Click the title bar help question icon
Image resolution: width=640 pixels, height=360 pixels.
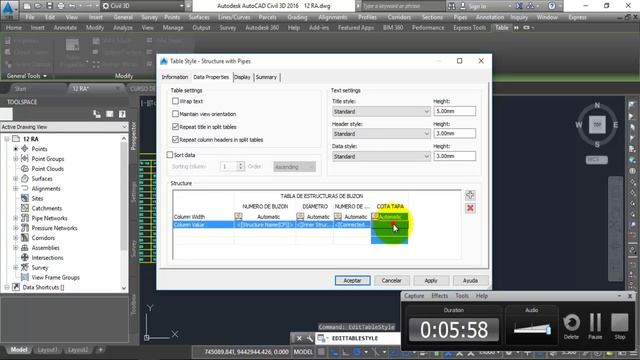point(552,6)
